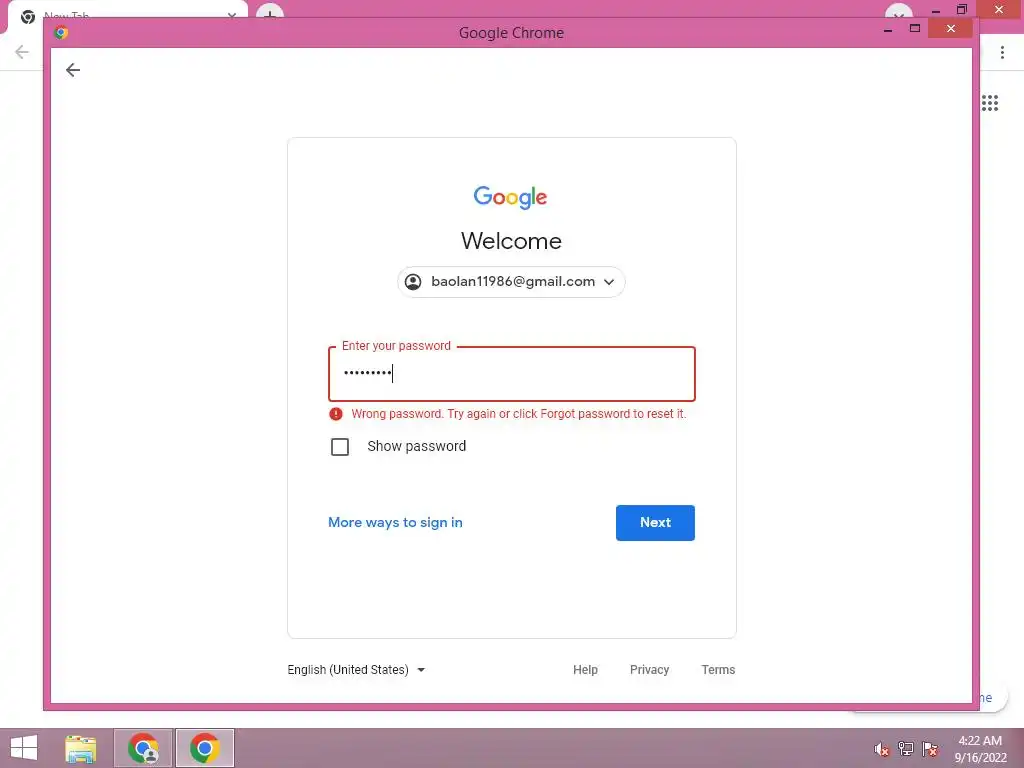Image resolution: width=1024 pixels, height=768 pixels.
Task: Focus the Enter your password field
Action: (x=511, y=374)
